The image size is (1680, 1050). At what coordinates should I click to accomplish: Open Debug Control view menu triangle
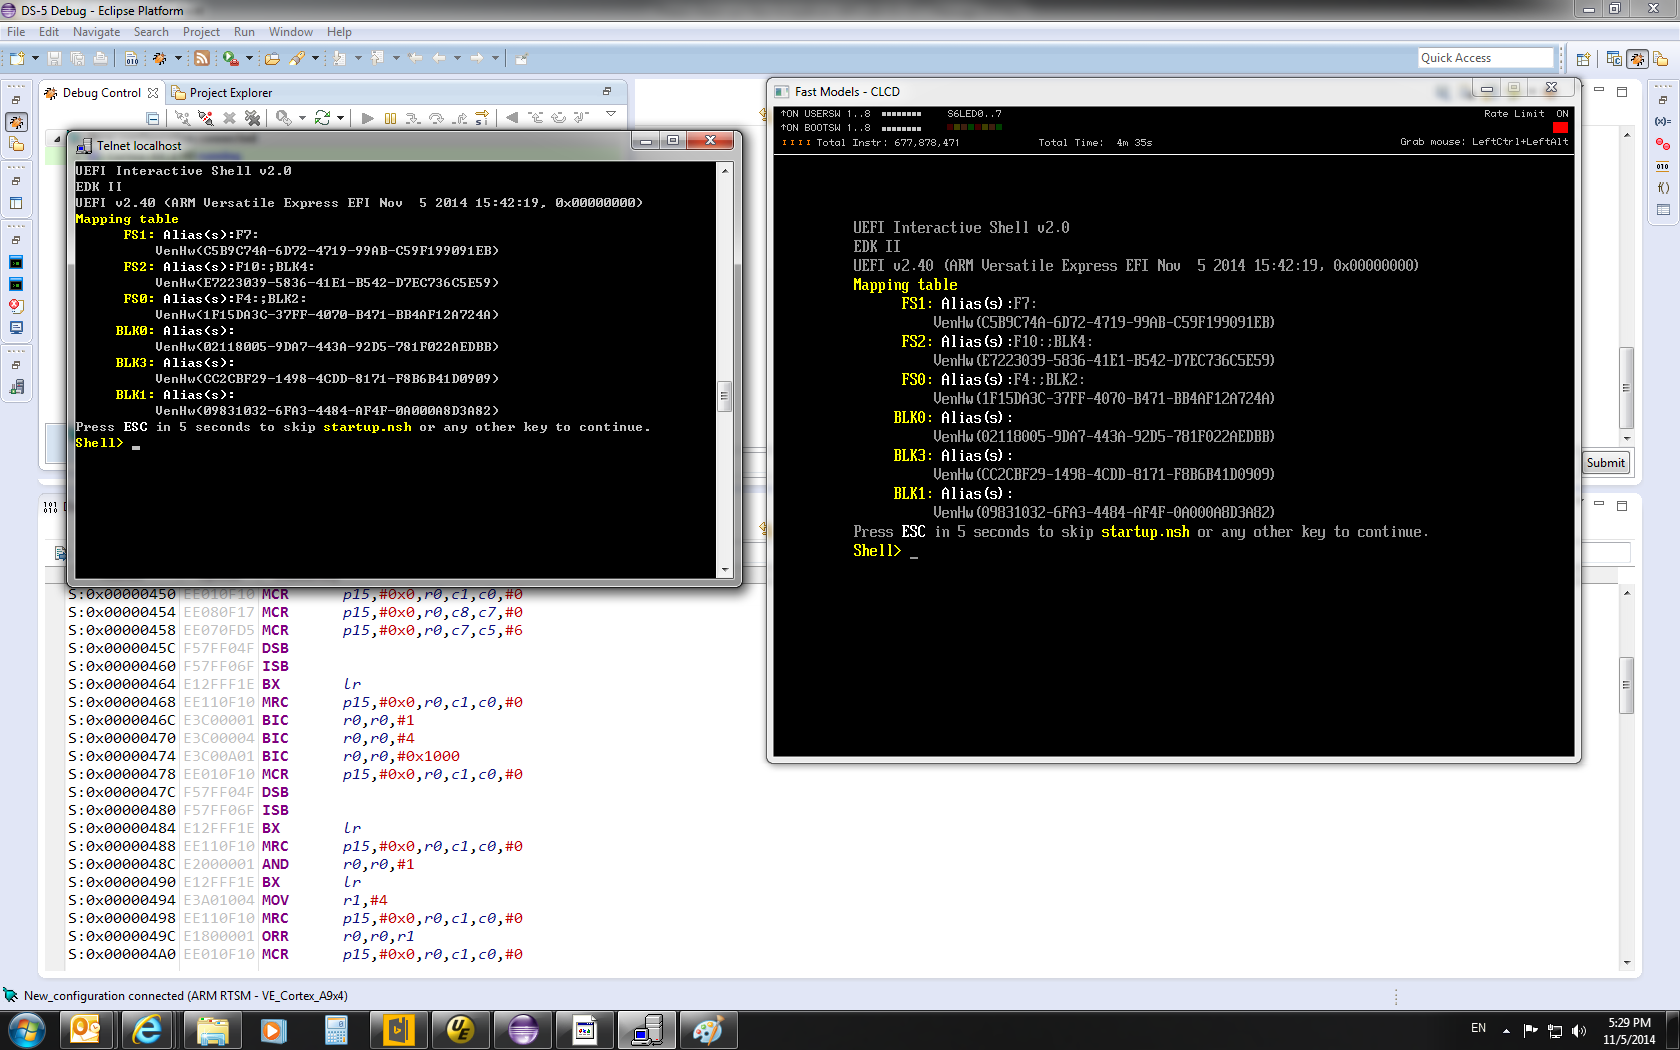(611, 115)
